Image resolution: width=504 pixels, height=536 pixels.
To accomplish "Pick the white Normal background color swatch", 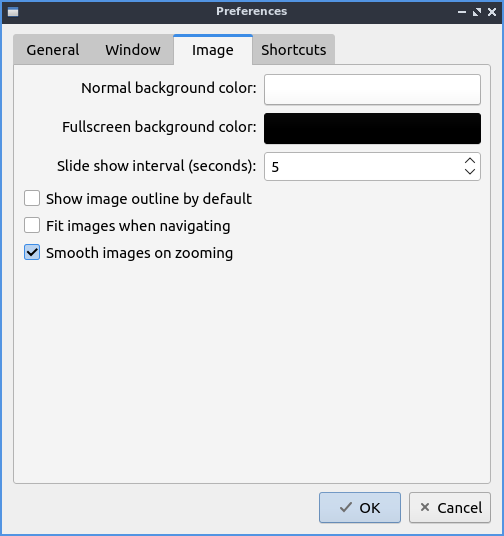I will [x=372, y=90].
